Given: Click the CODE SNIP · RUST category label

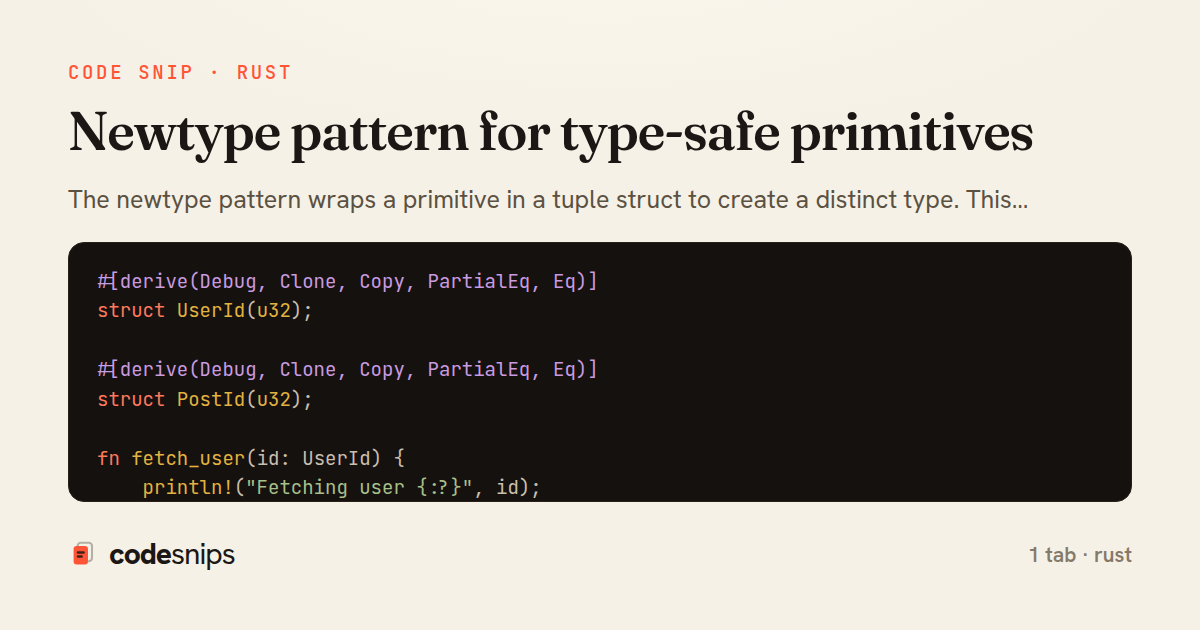Looking at the screenshot, I should [x=180, y=73].
